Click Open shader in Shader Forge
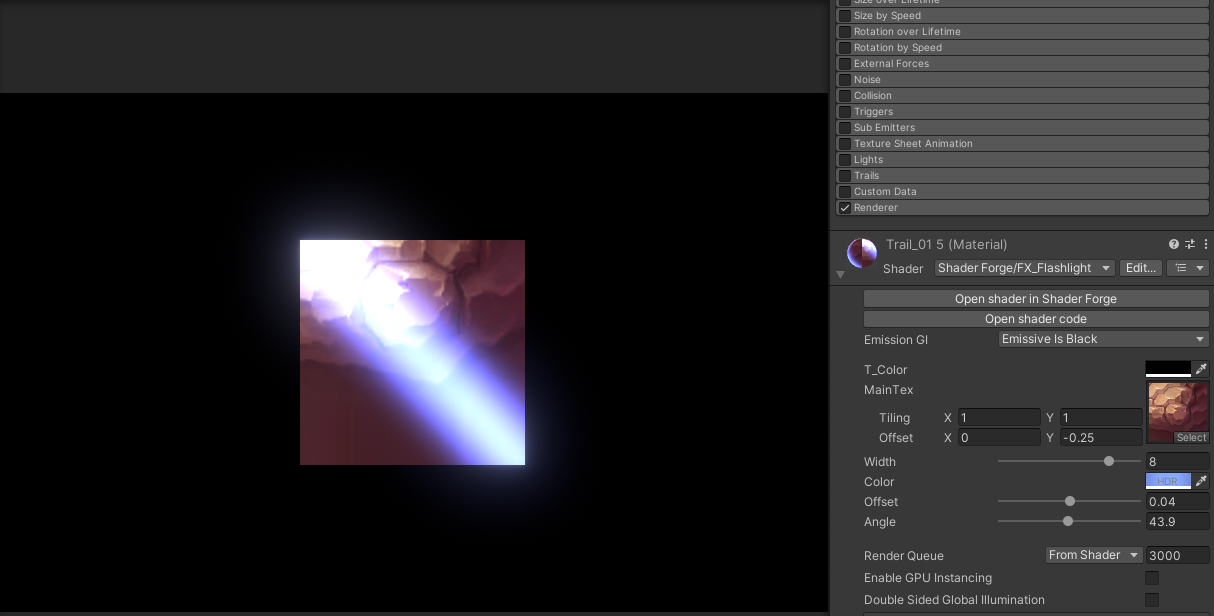1214x616 pixels. click(x=1035, y=298)
